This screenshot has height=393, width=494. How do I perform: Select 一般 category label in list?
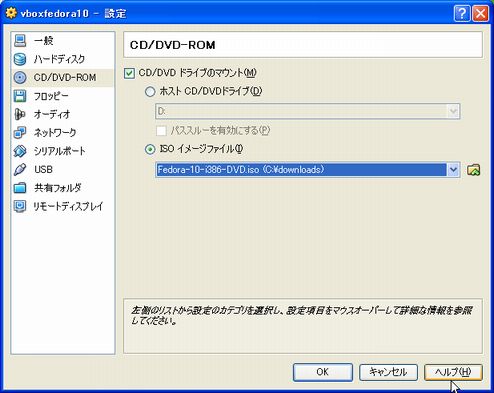[44, 41]
